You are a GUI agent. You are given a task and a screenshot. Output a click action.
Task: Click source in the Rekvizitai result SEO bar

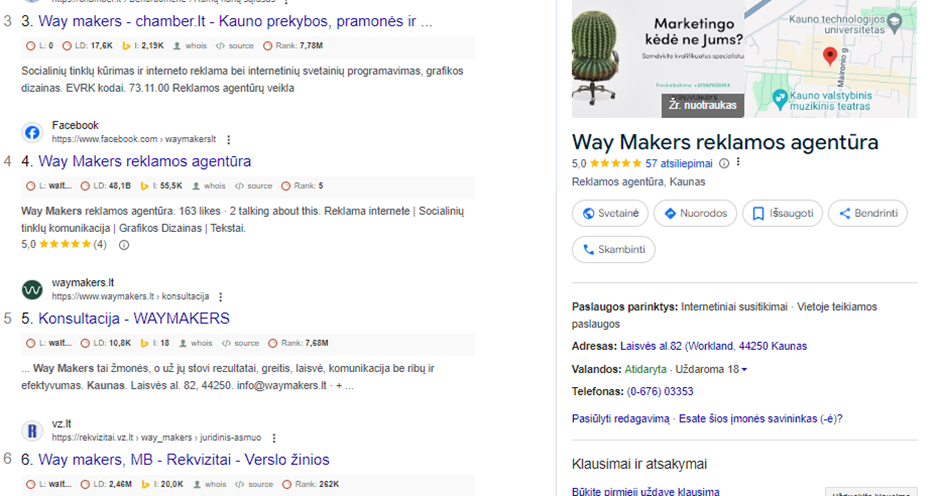(x=255, y=484)
